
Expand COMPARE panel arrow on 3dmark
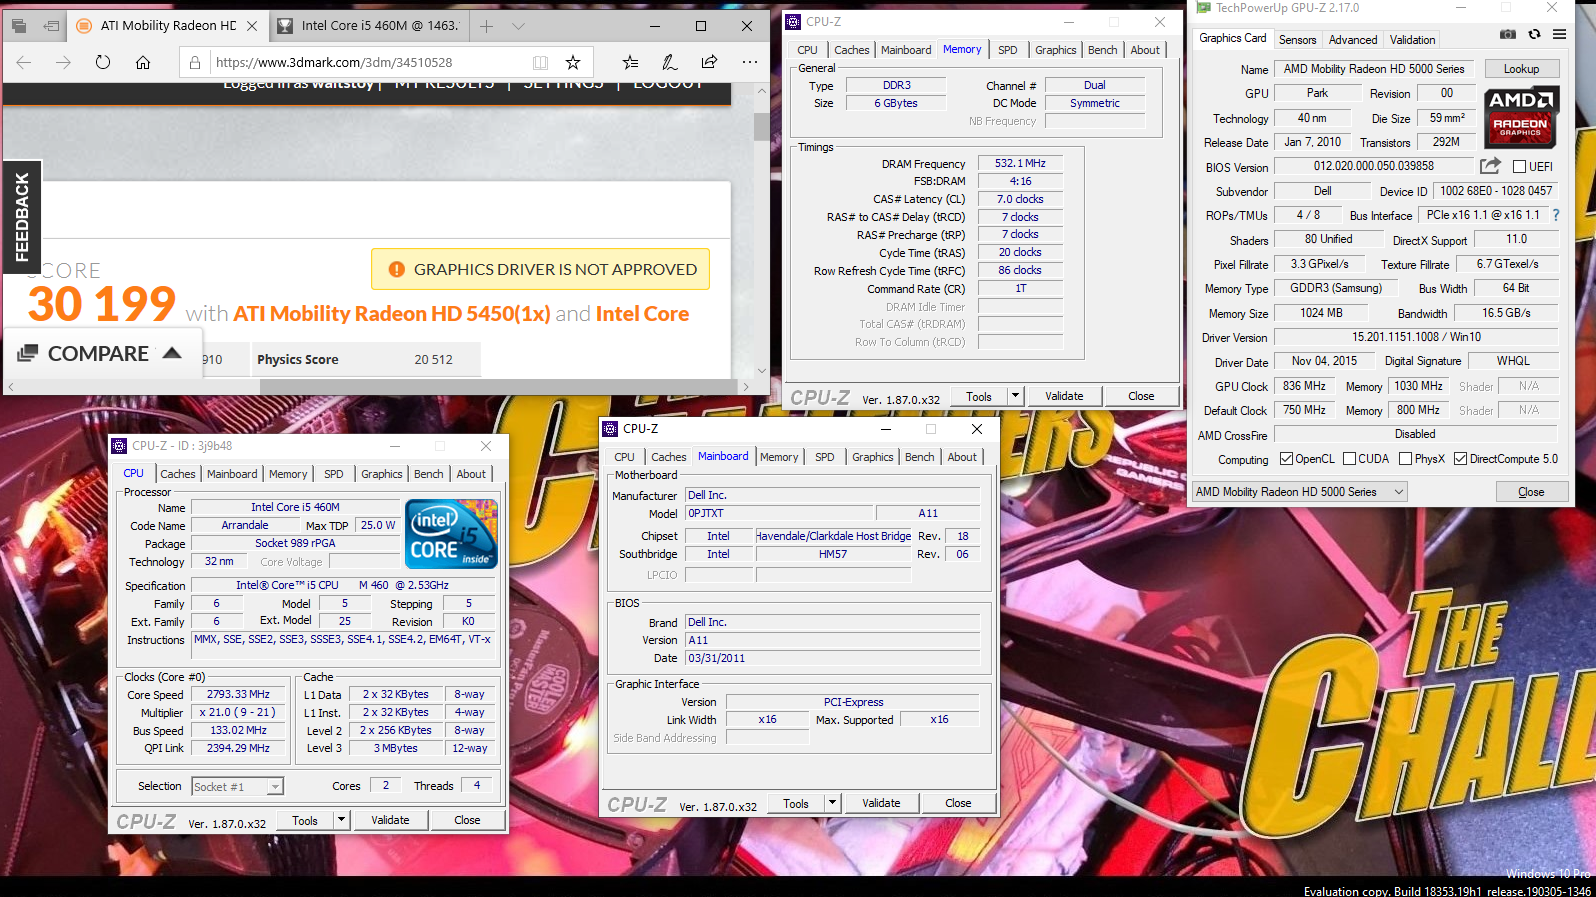[x=172, y=353]
